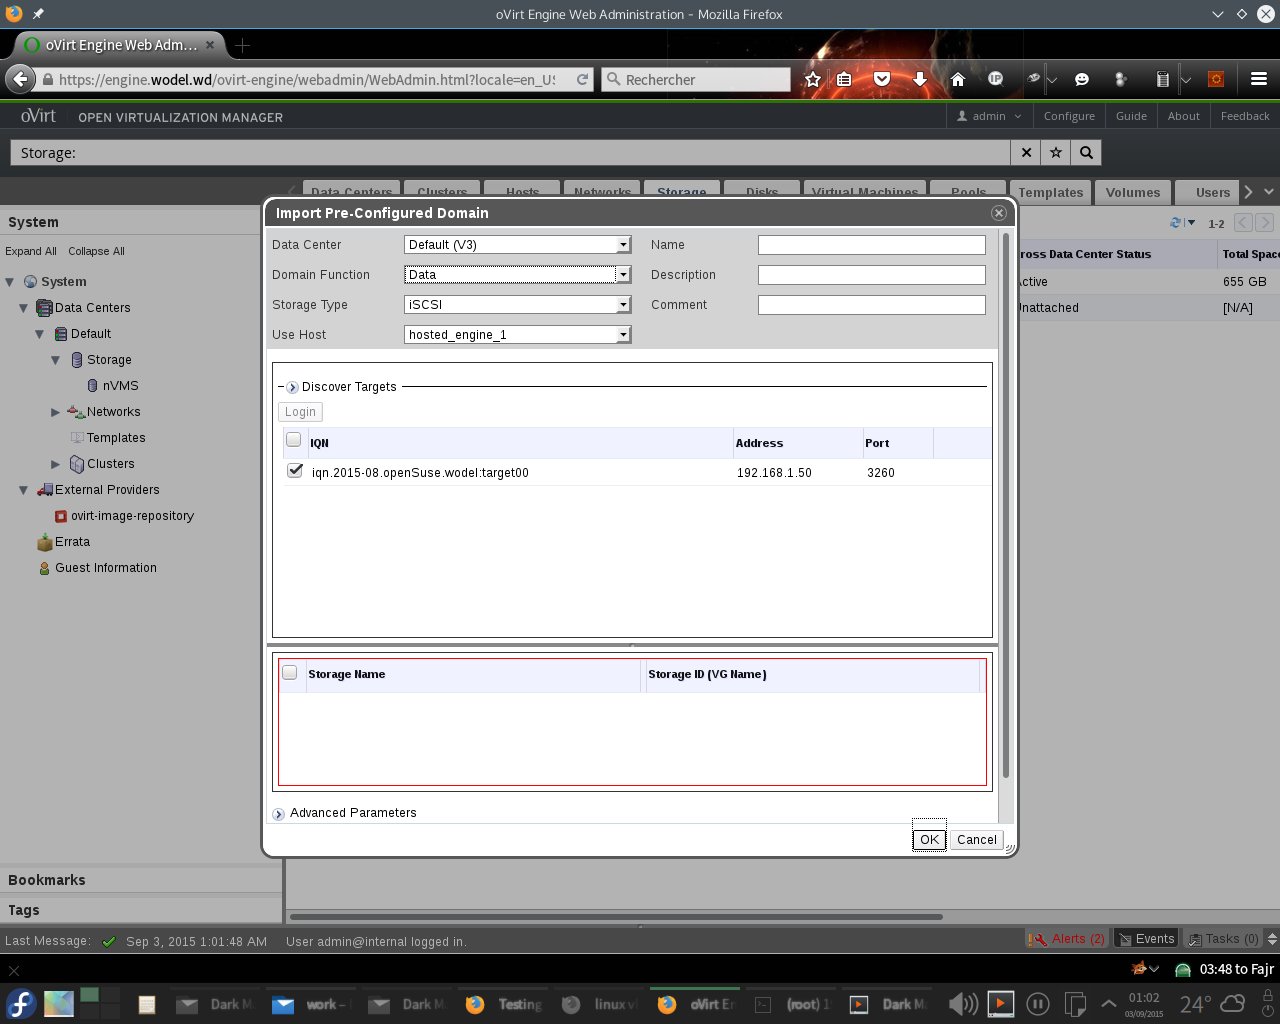Viewport: 1280px width, 1024px height.
Task: Click OK to import the domain
Action: click(929, 840)
